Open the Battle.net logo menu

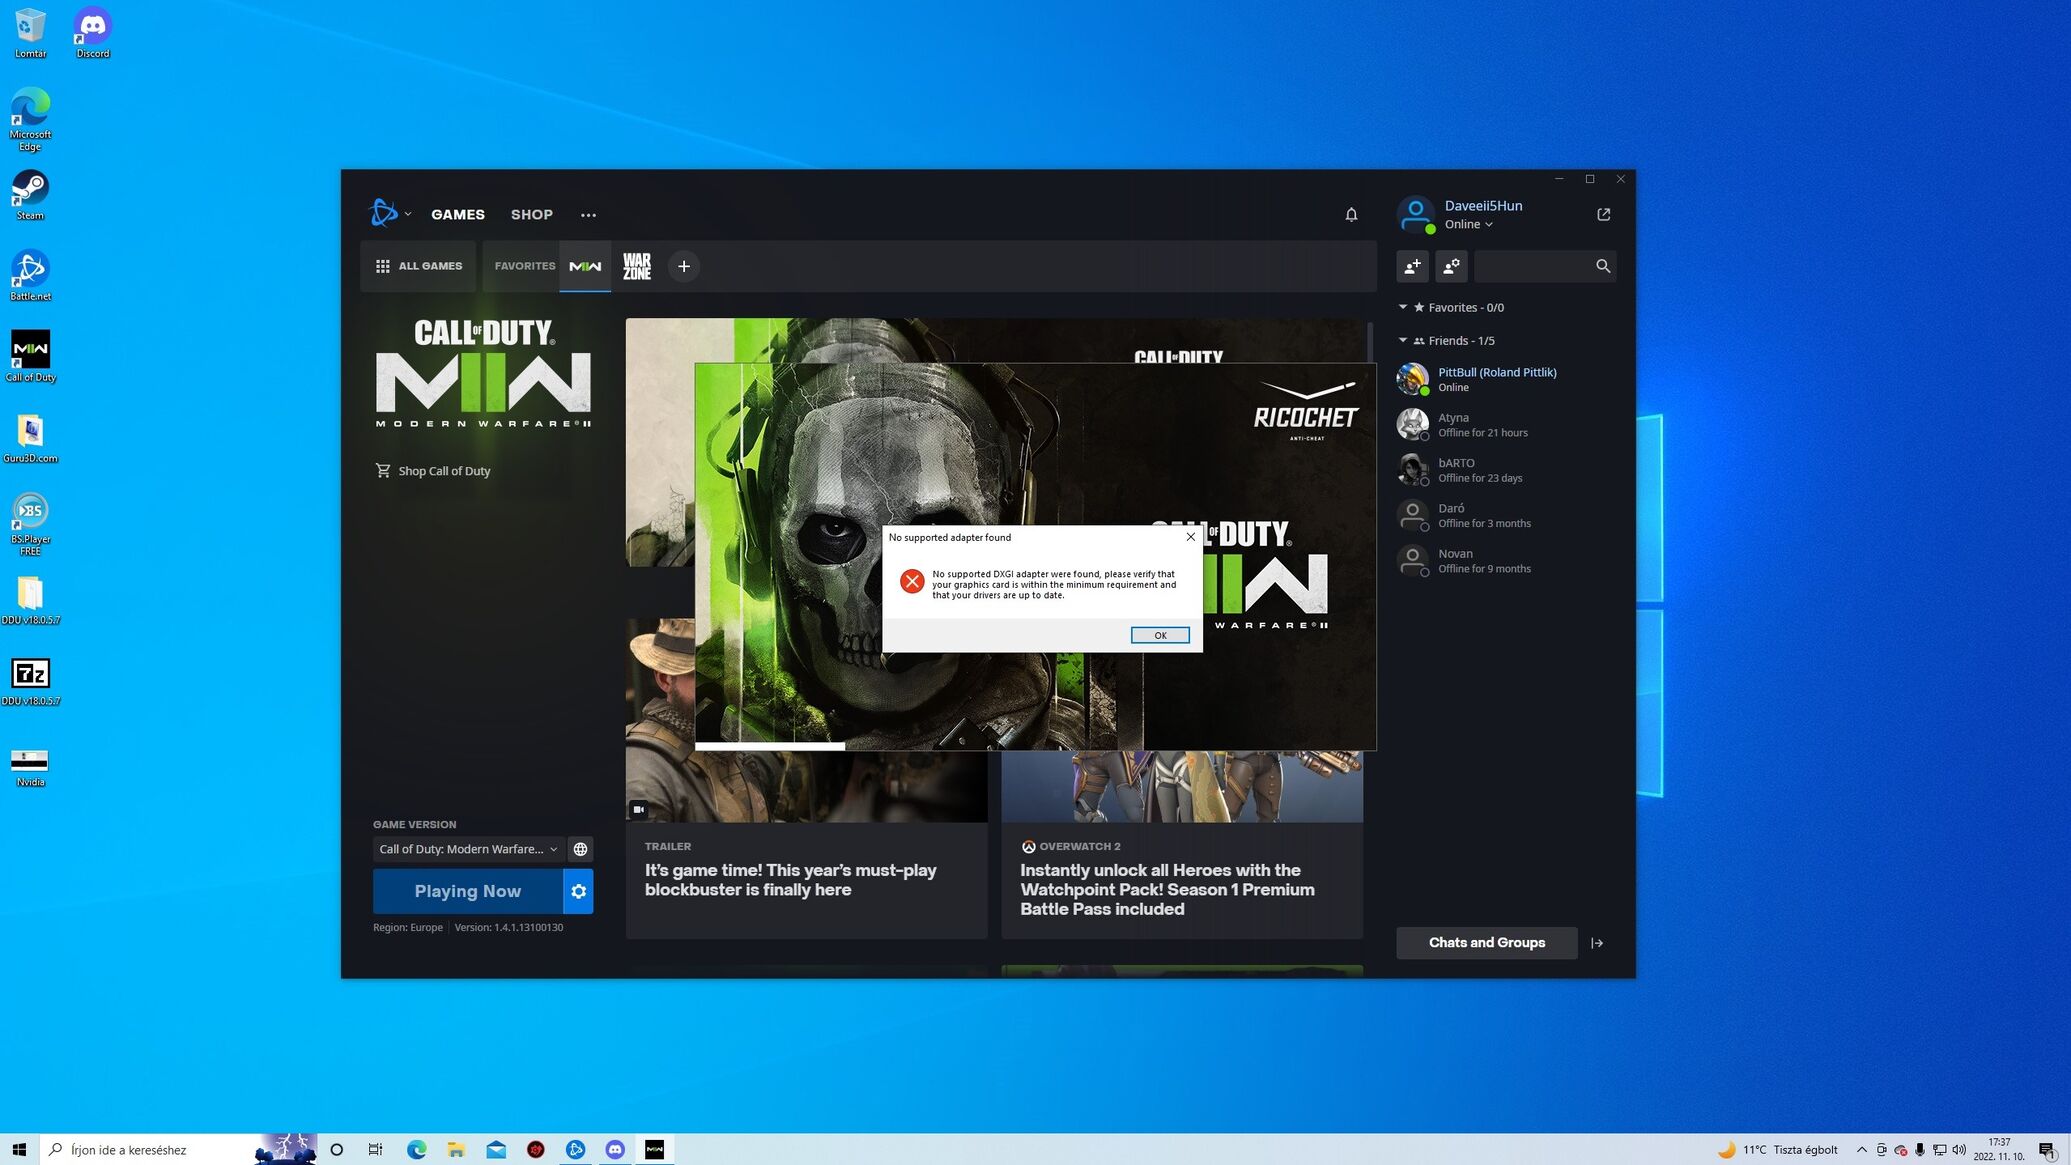click(389, 213)
